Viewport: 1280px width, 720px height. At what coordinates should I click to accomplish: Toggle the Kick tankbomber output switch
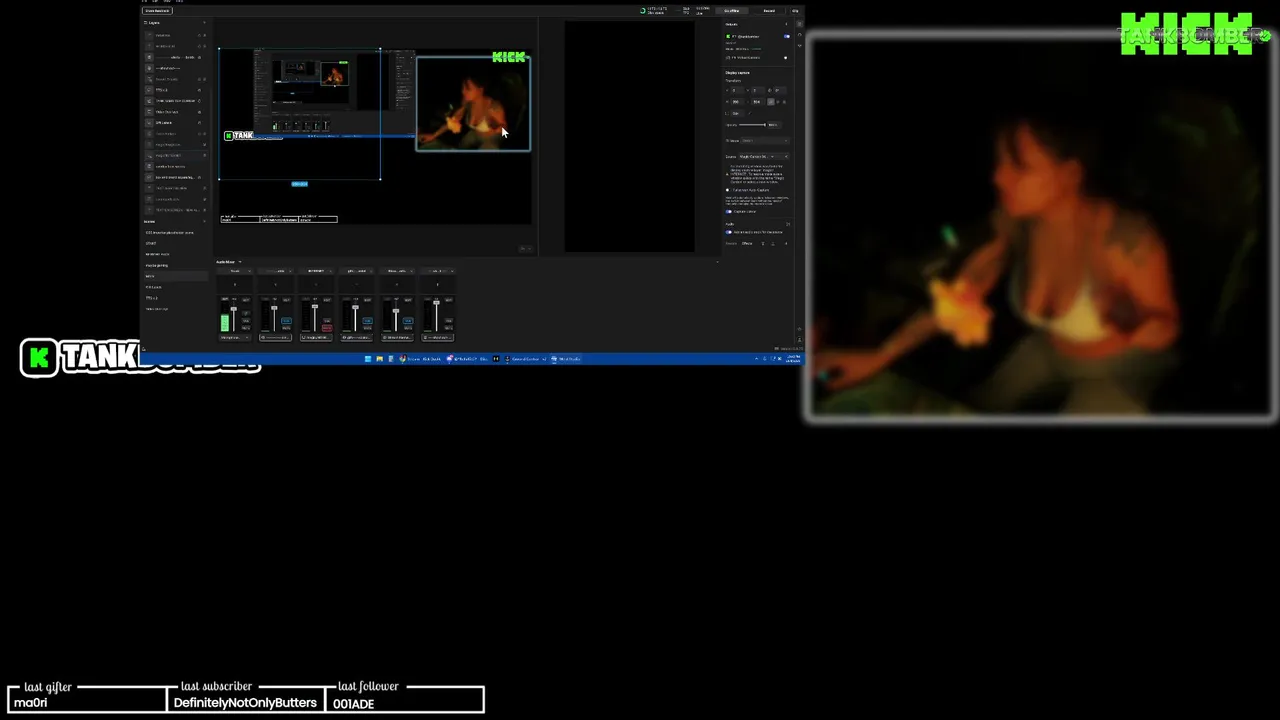click(x=787, y=36)
